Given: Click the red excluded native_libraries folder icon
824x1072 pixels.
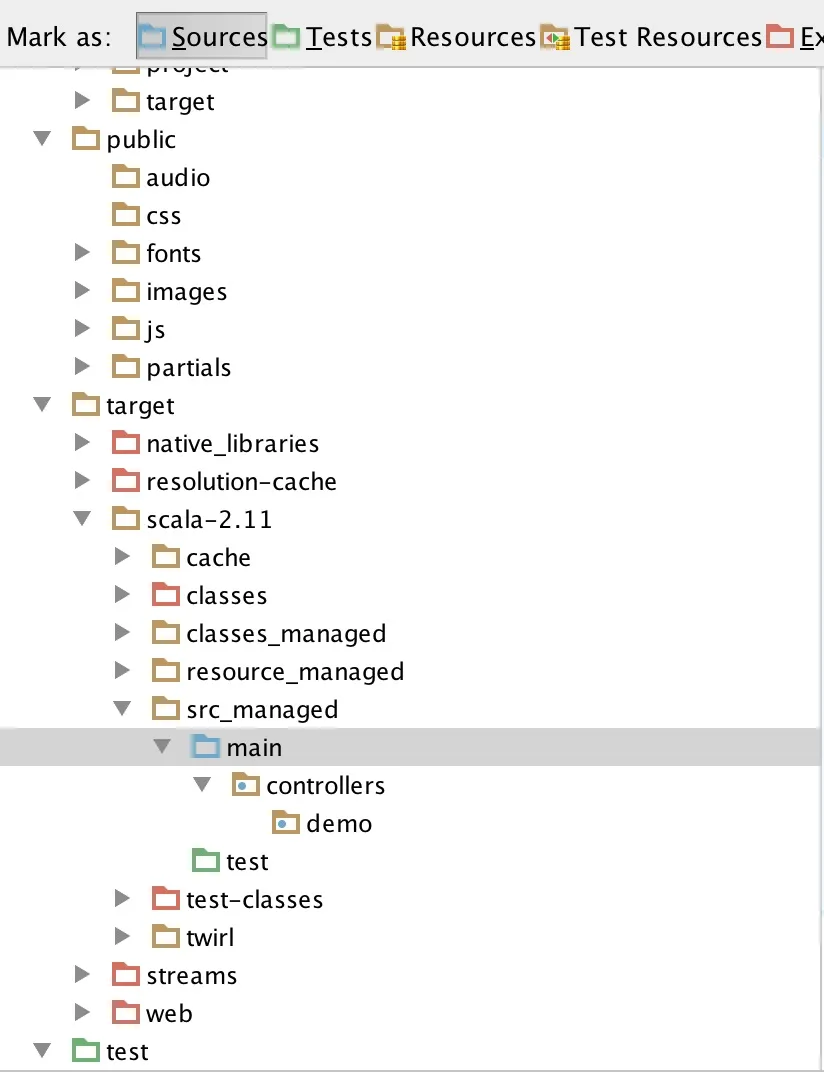Looking at the screenshot, I should (126, 442).
